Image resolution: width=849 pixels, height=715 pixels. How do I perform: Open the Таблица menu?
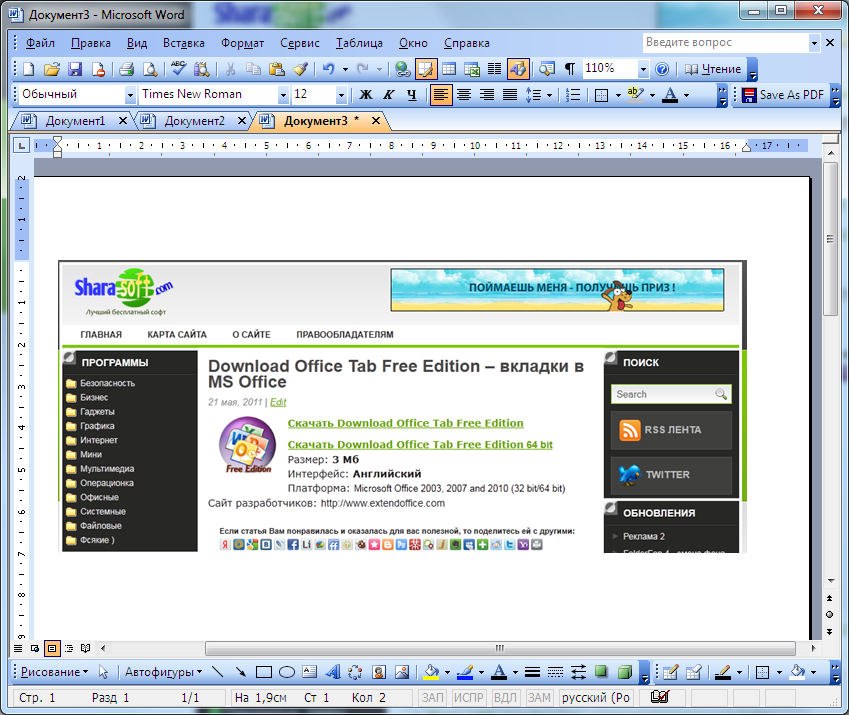358,43
